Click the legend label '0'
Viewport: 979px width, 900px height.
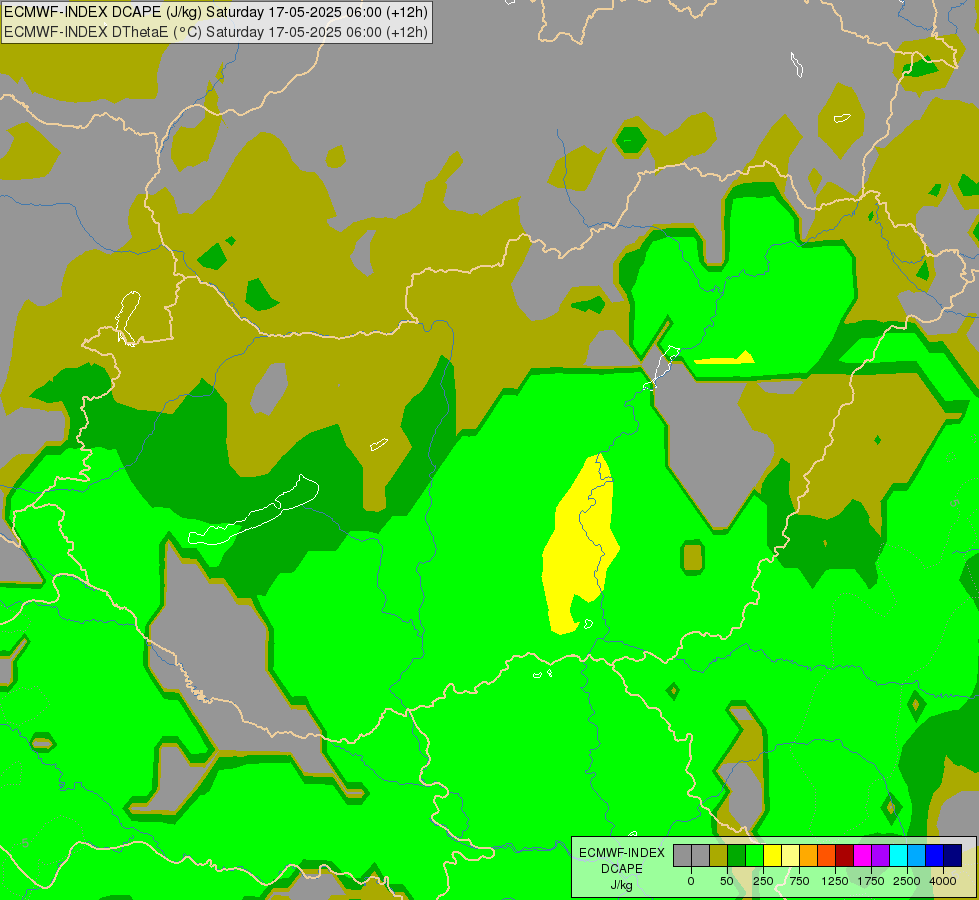691,881
